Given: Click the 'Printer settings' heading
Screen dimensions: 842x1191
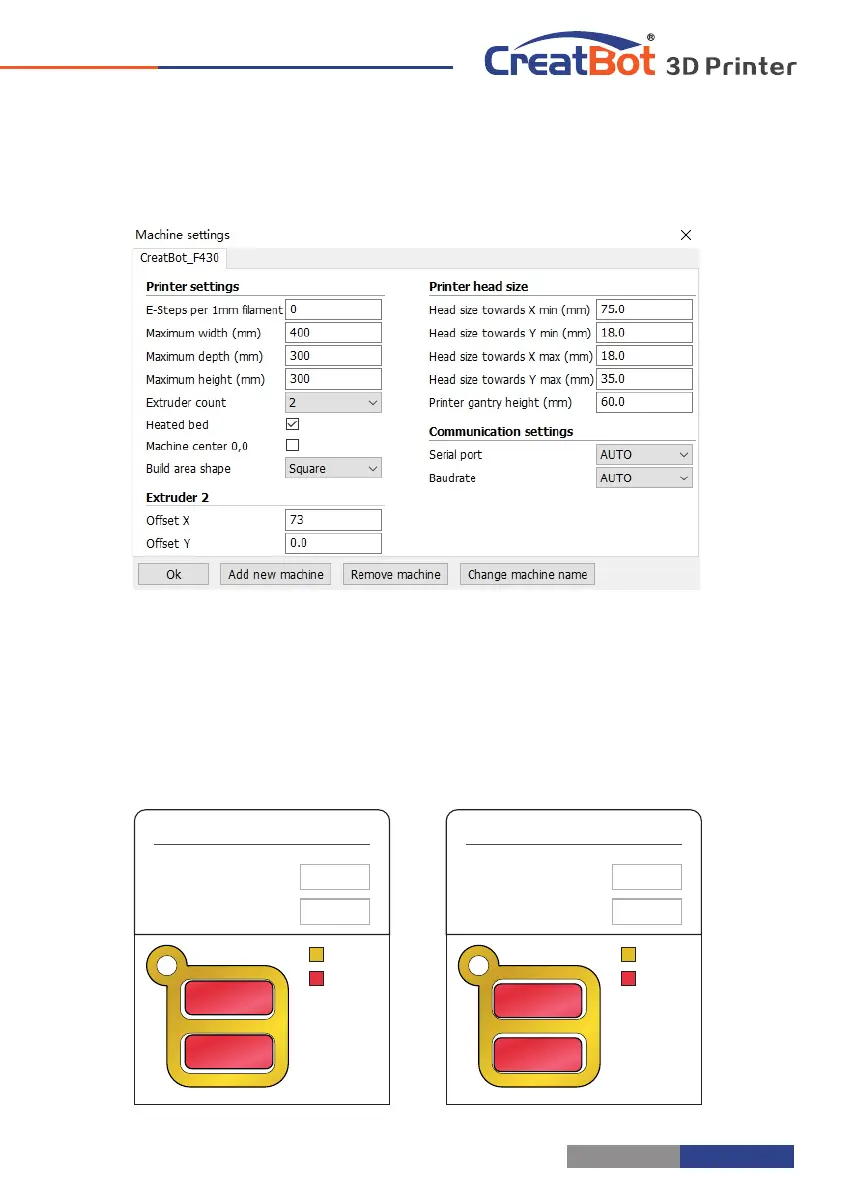Looking at the screenshot, I should (193, 287).
